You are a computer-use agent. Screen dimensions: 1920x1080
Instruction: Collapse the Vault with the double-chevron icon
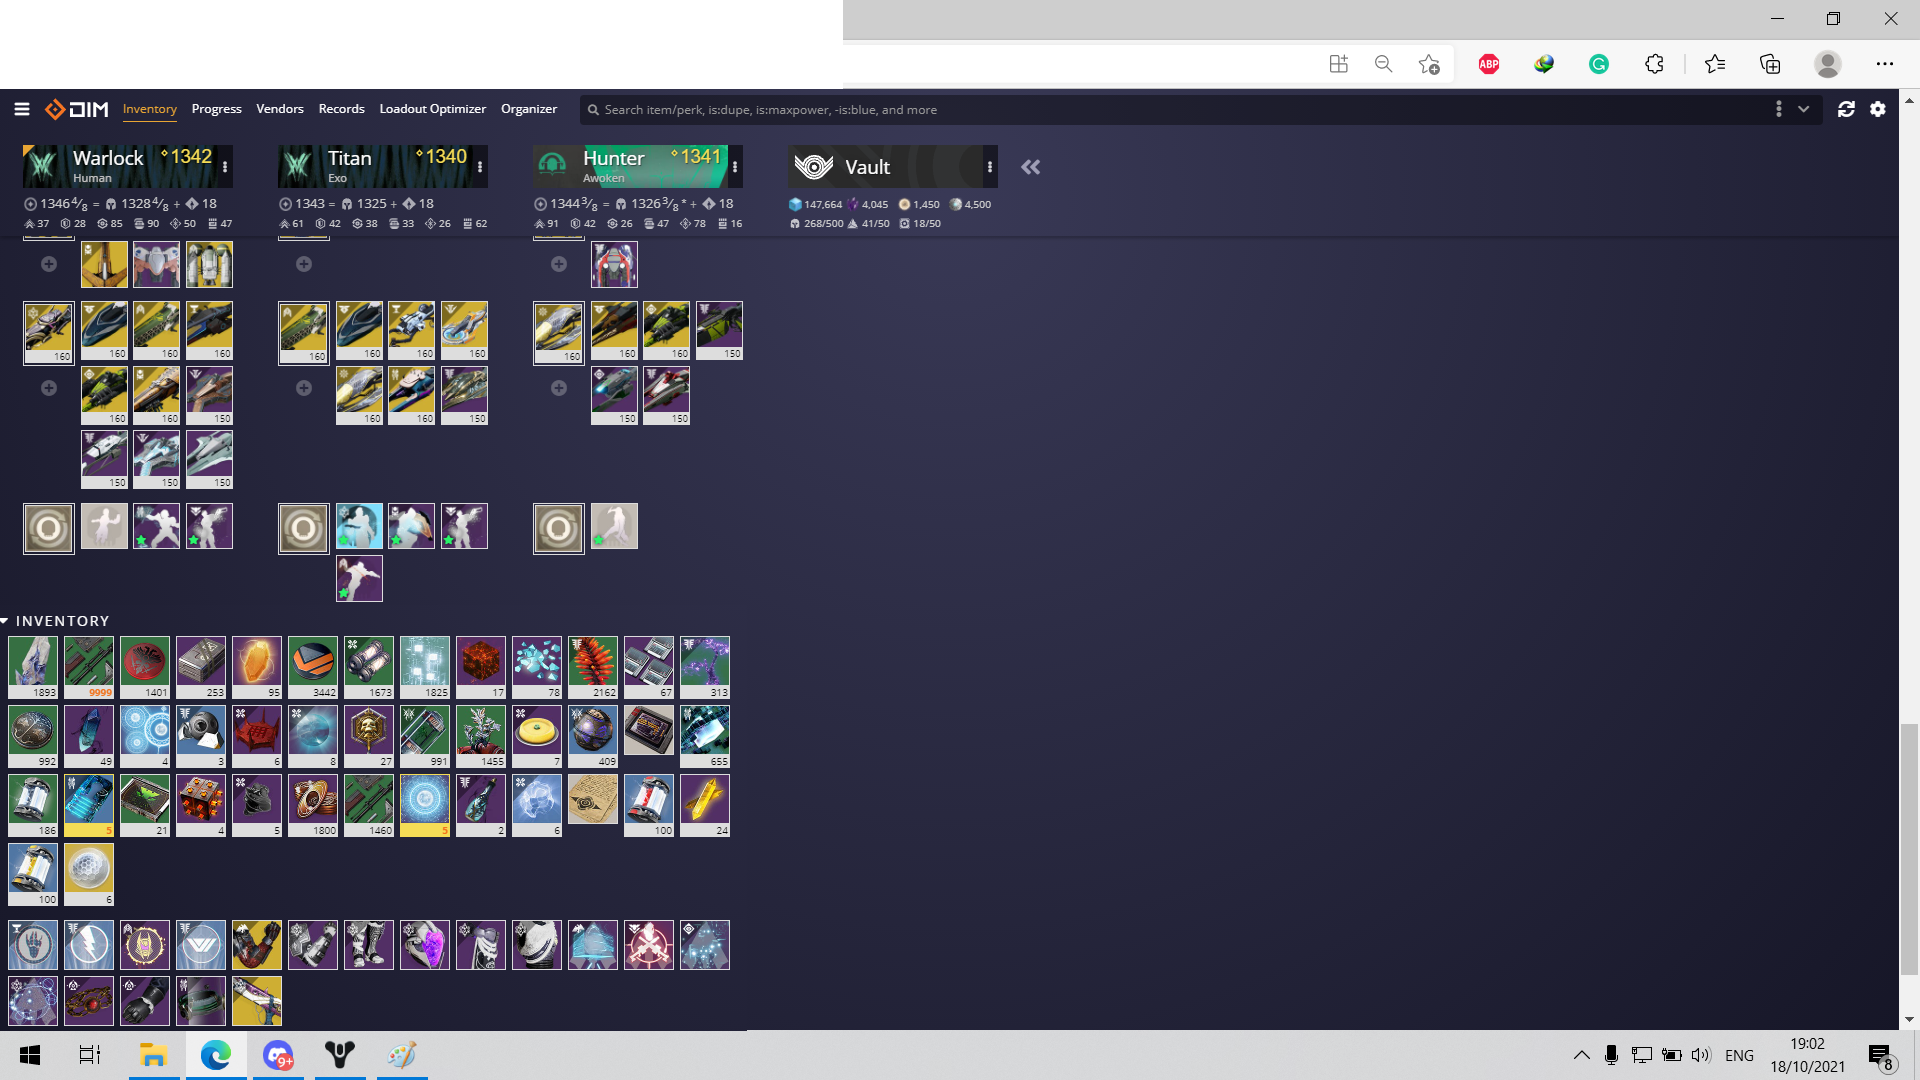click(1031, 167)
